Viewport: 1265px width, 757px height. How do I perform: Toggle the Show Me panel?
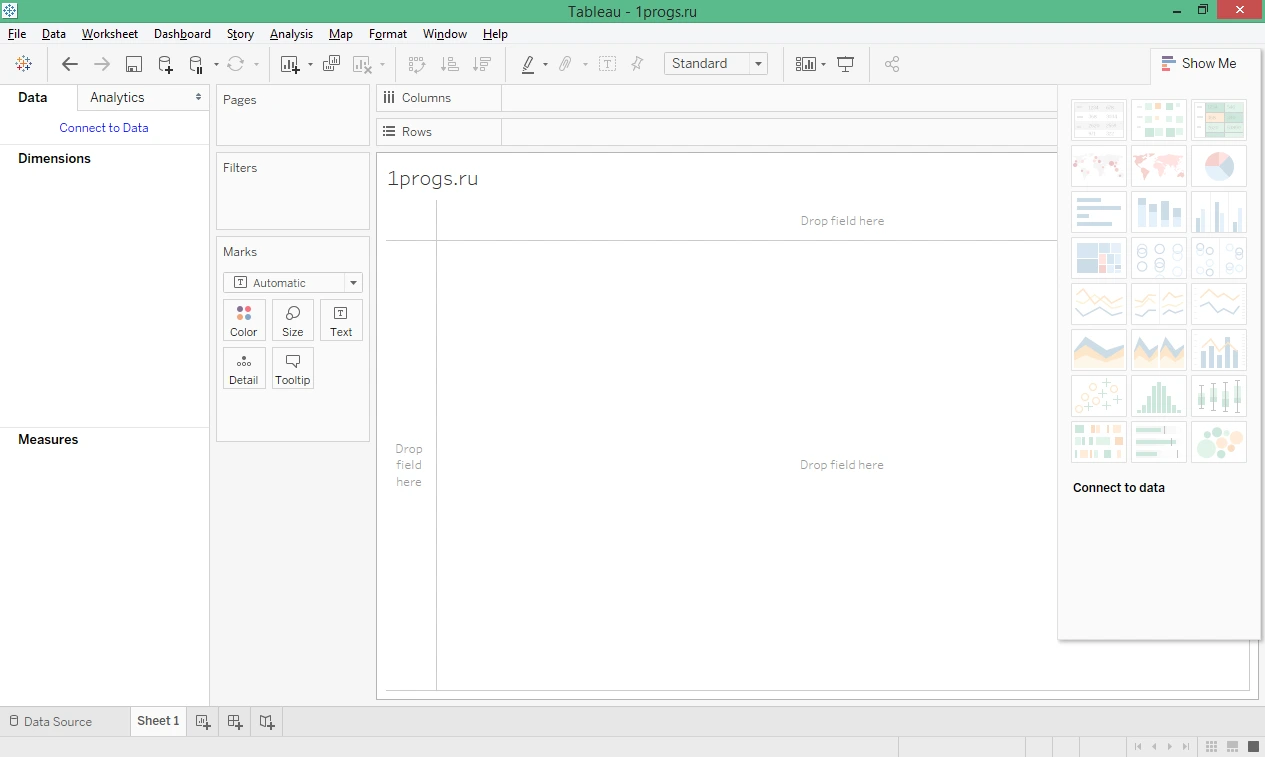pos(1199,63)
